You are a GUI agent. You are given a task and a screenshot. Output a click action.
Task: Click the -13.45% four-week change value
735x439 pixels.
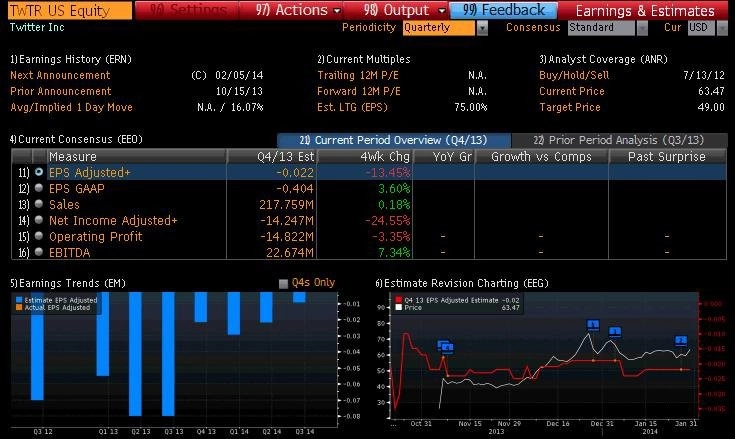[388, 172]
